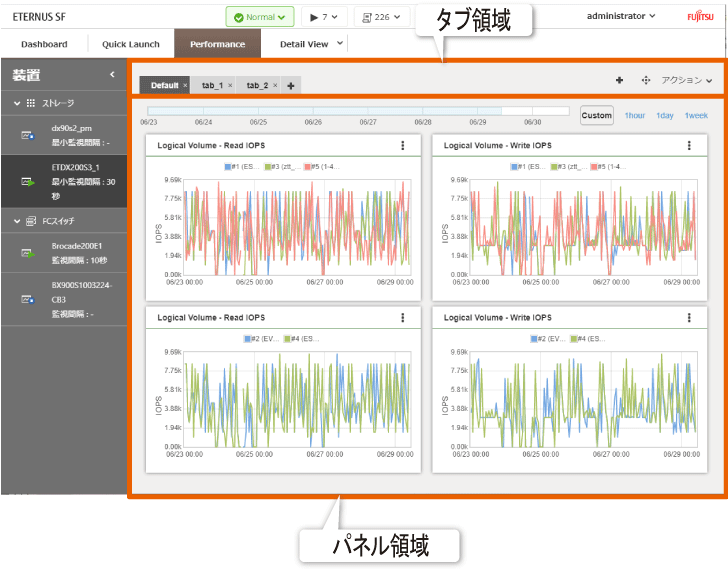Click the time range slider bar
Screen dimensions: 728x572
(x=358, y=111)
